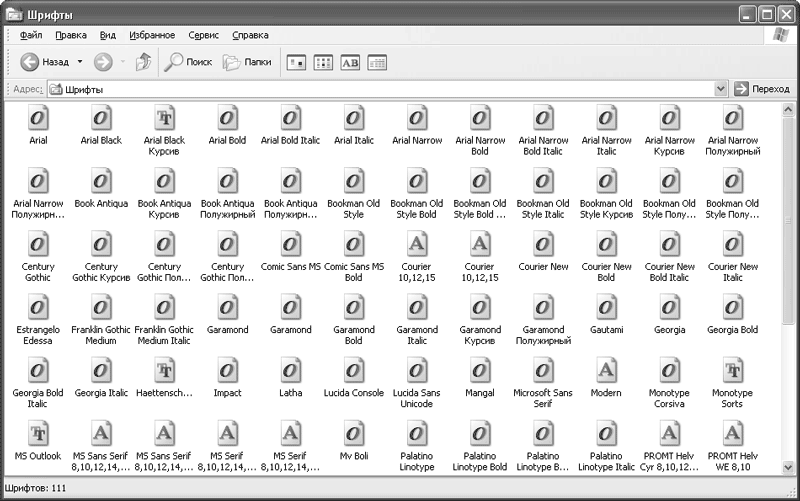Screen dimensions: 800x501
Task: Click the scrollbar down arrow
Action: (788, 467)
